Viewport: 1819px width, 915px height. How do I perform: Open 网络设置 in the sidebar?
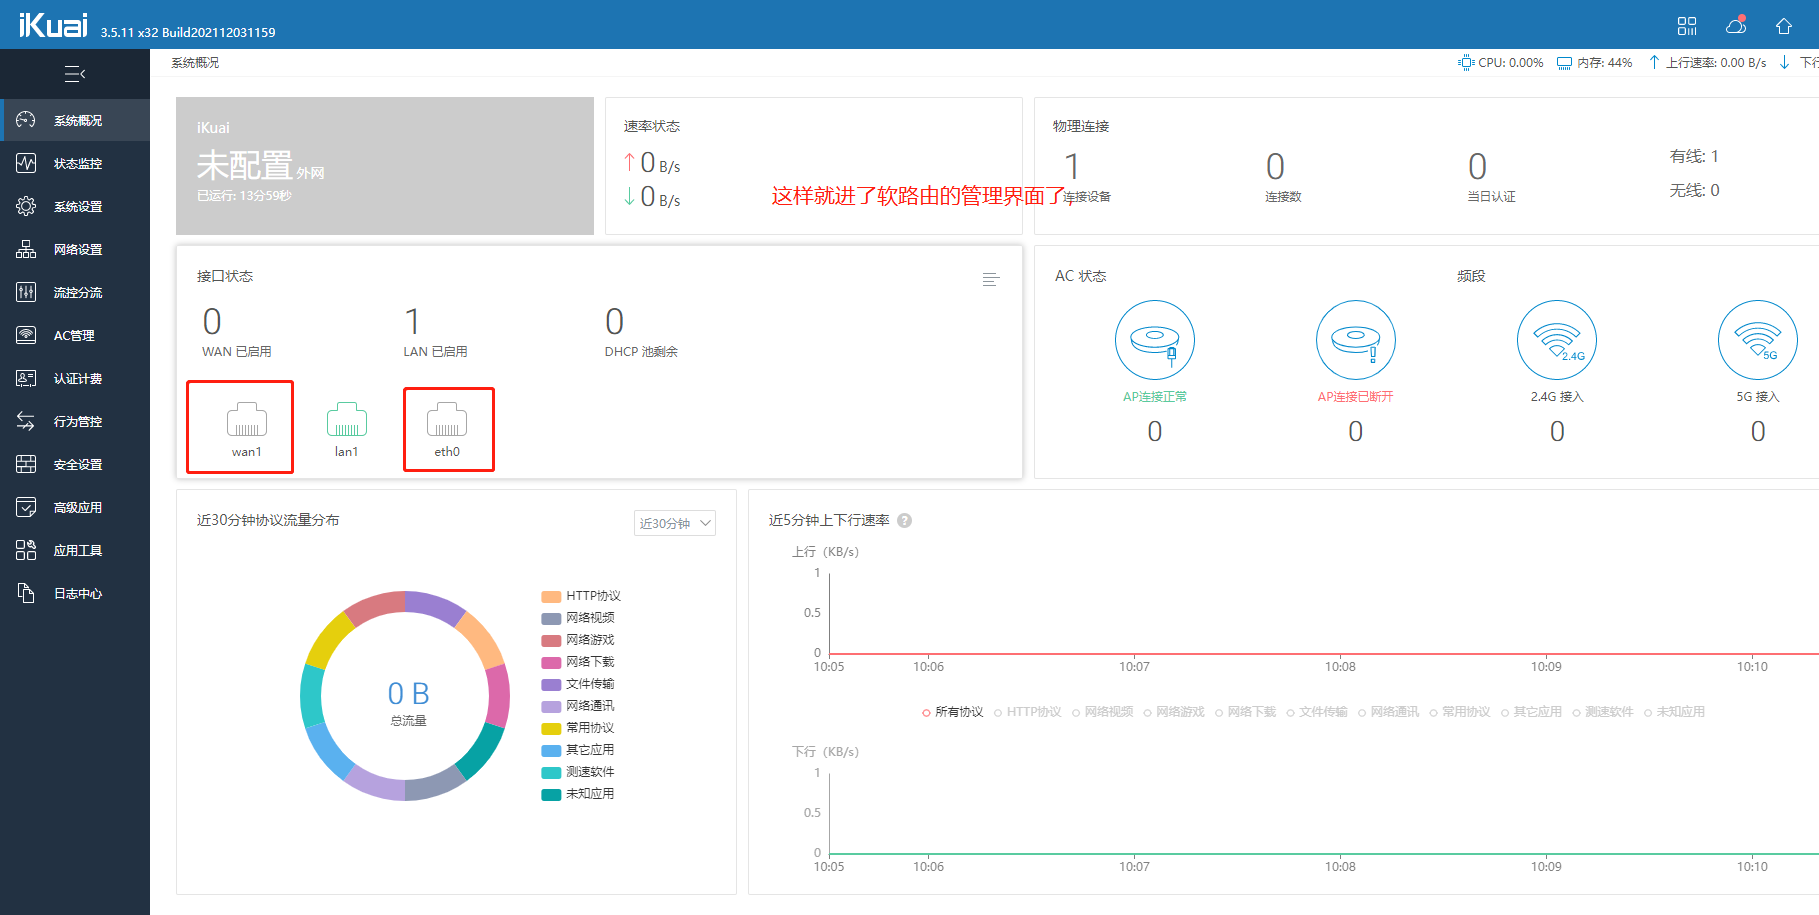[x=75, y=249]
